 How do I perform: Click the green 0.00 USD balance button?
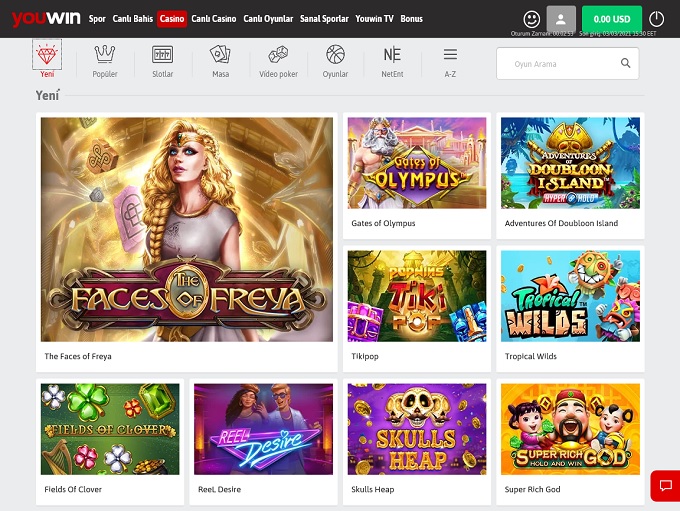(611, 19)
